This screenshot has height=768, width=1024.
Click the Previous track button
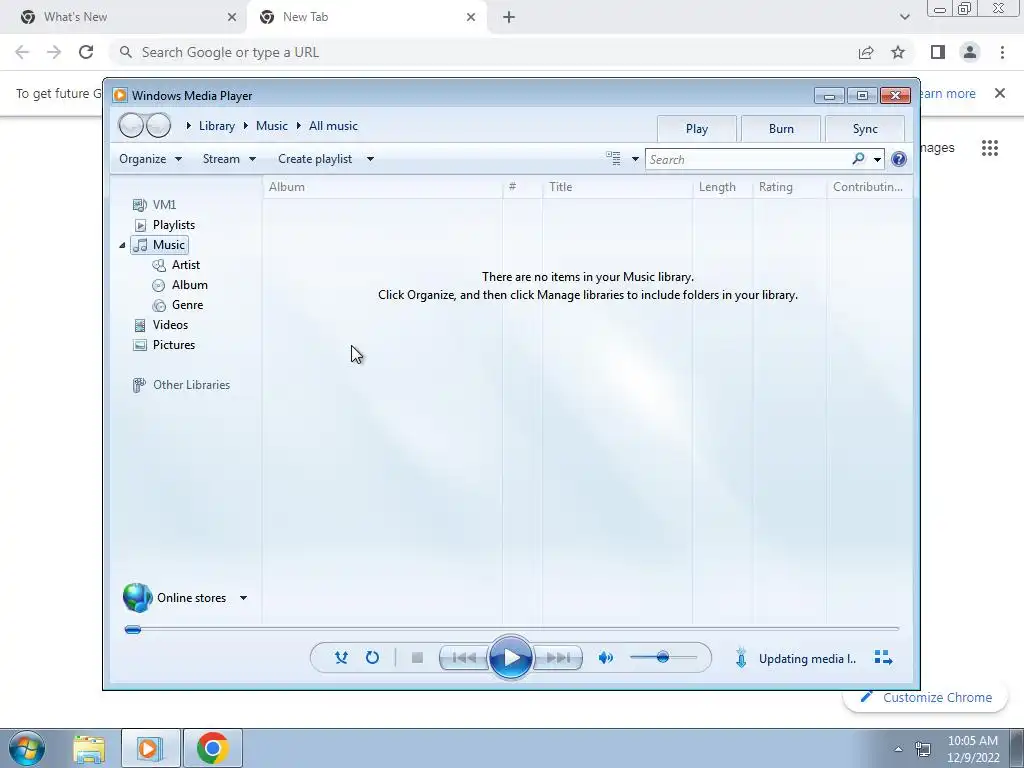tap(464, 658)
